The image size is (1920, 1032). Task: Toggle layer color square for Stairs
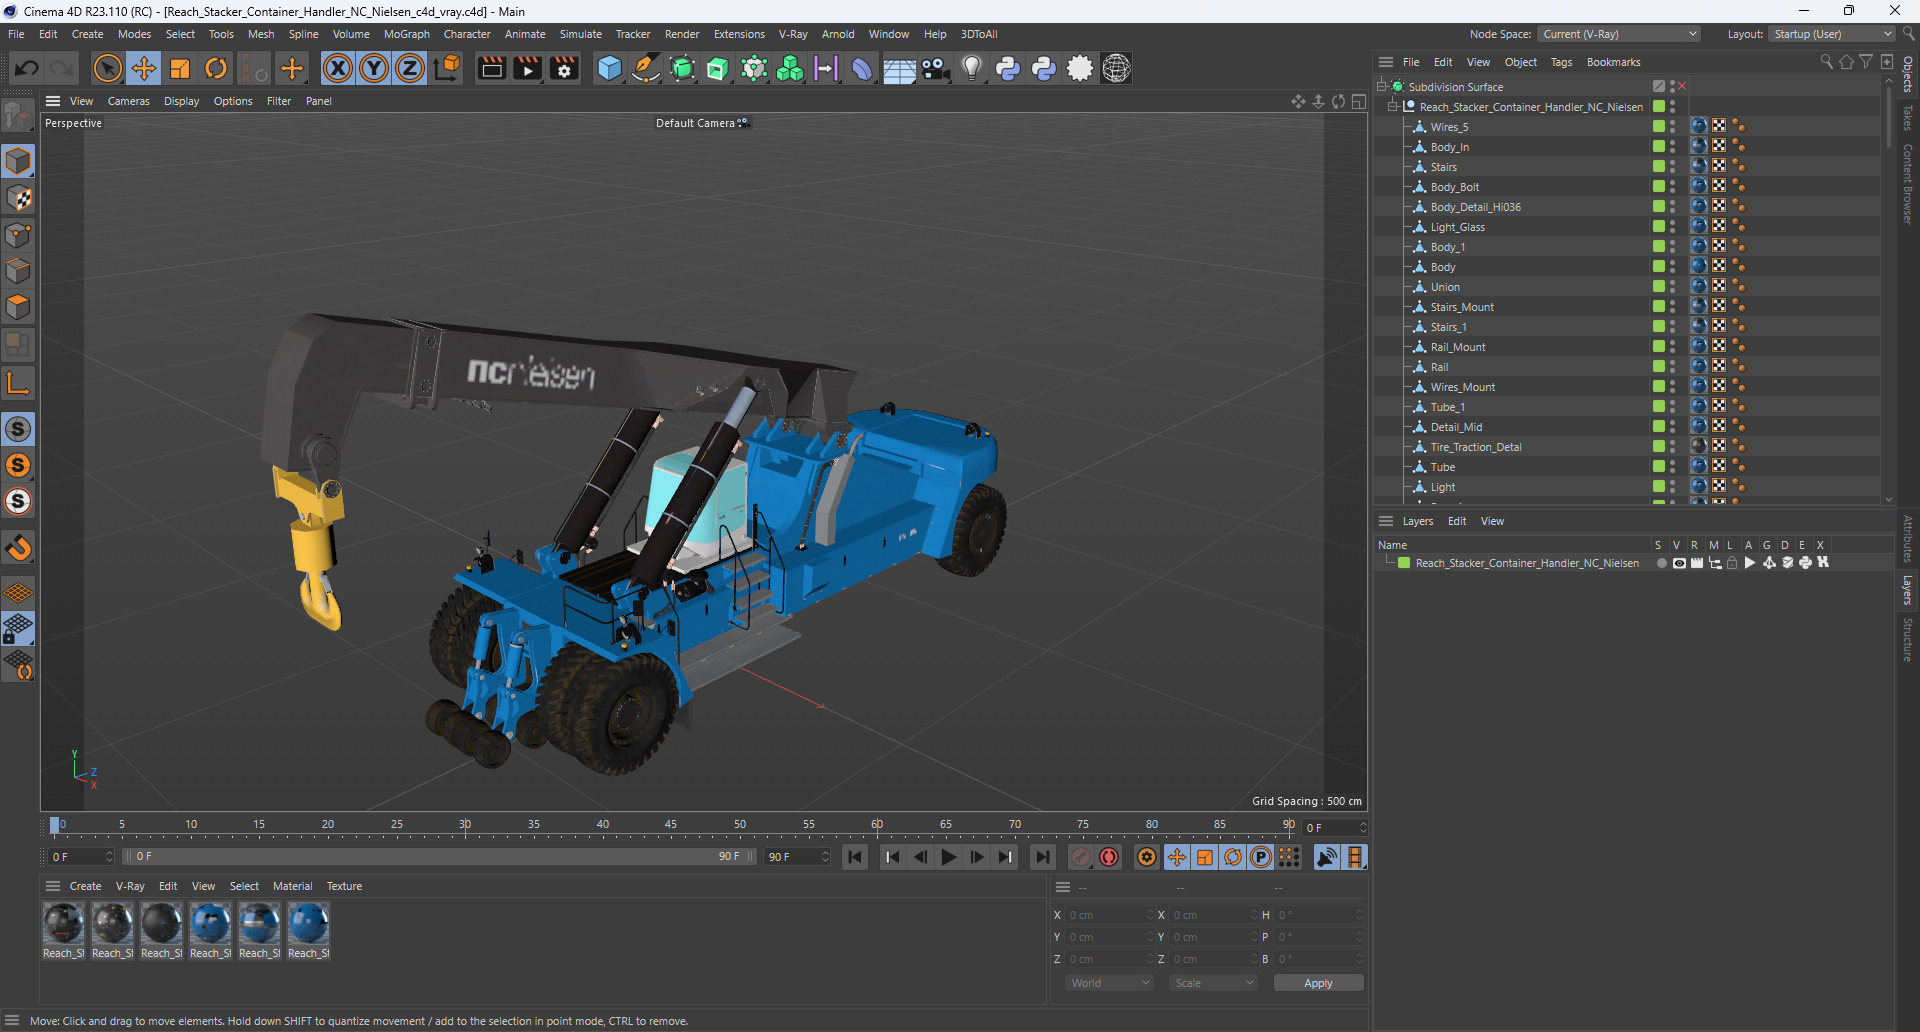[x=1659, y=166]
